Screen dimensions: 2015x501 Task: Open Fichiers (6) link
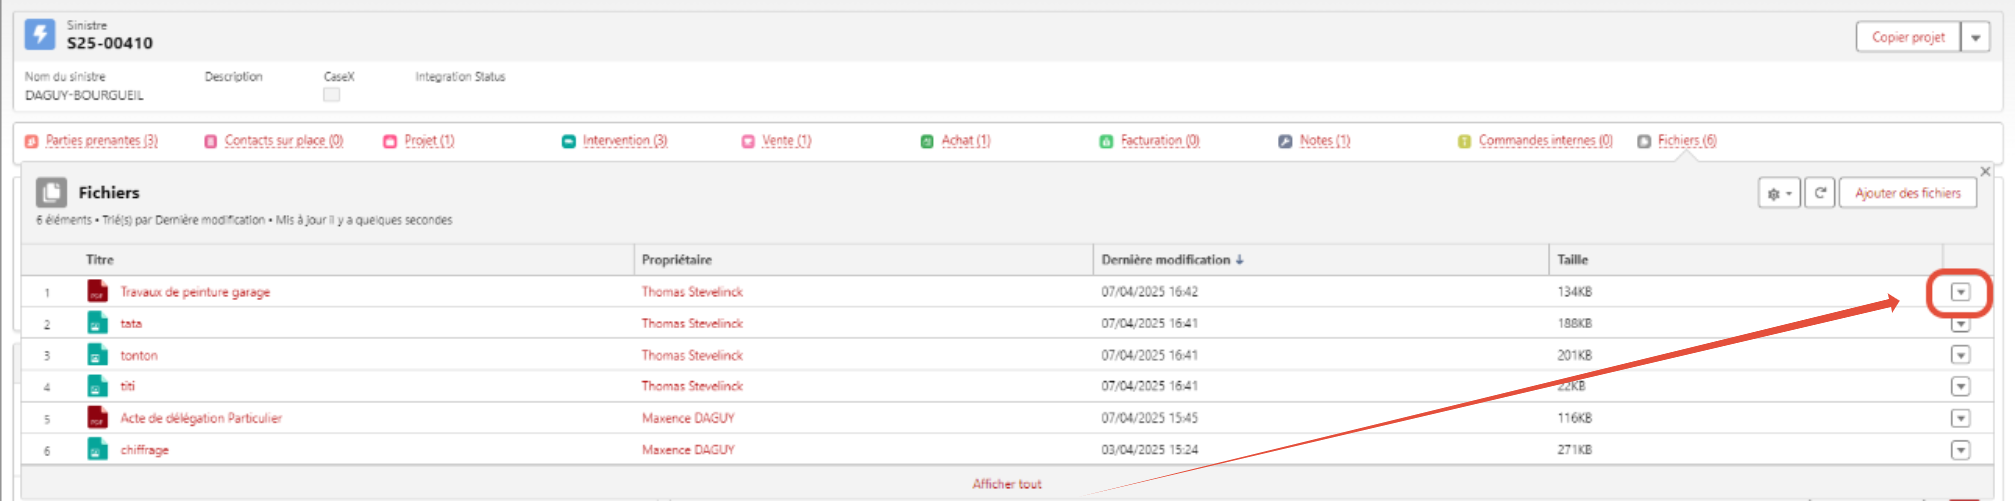point(1687,141)
